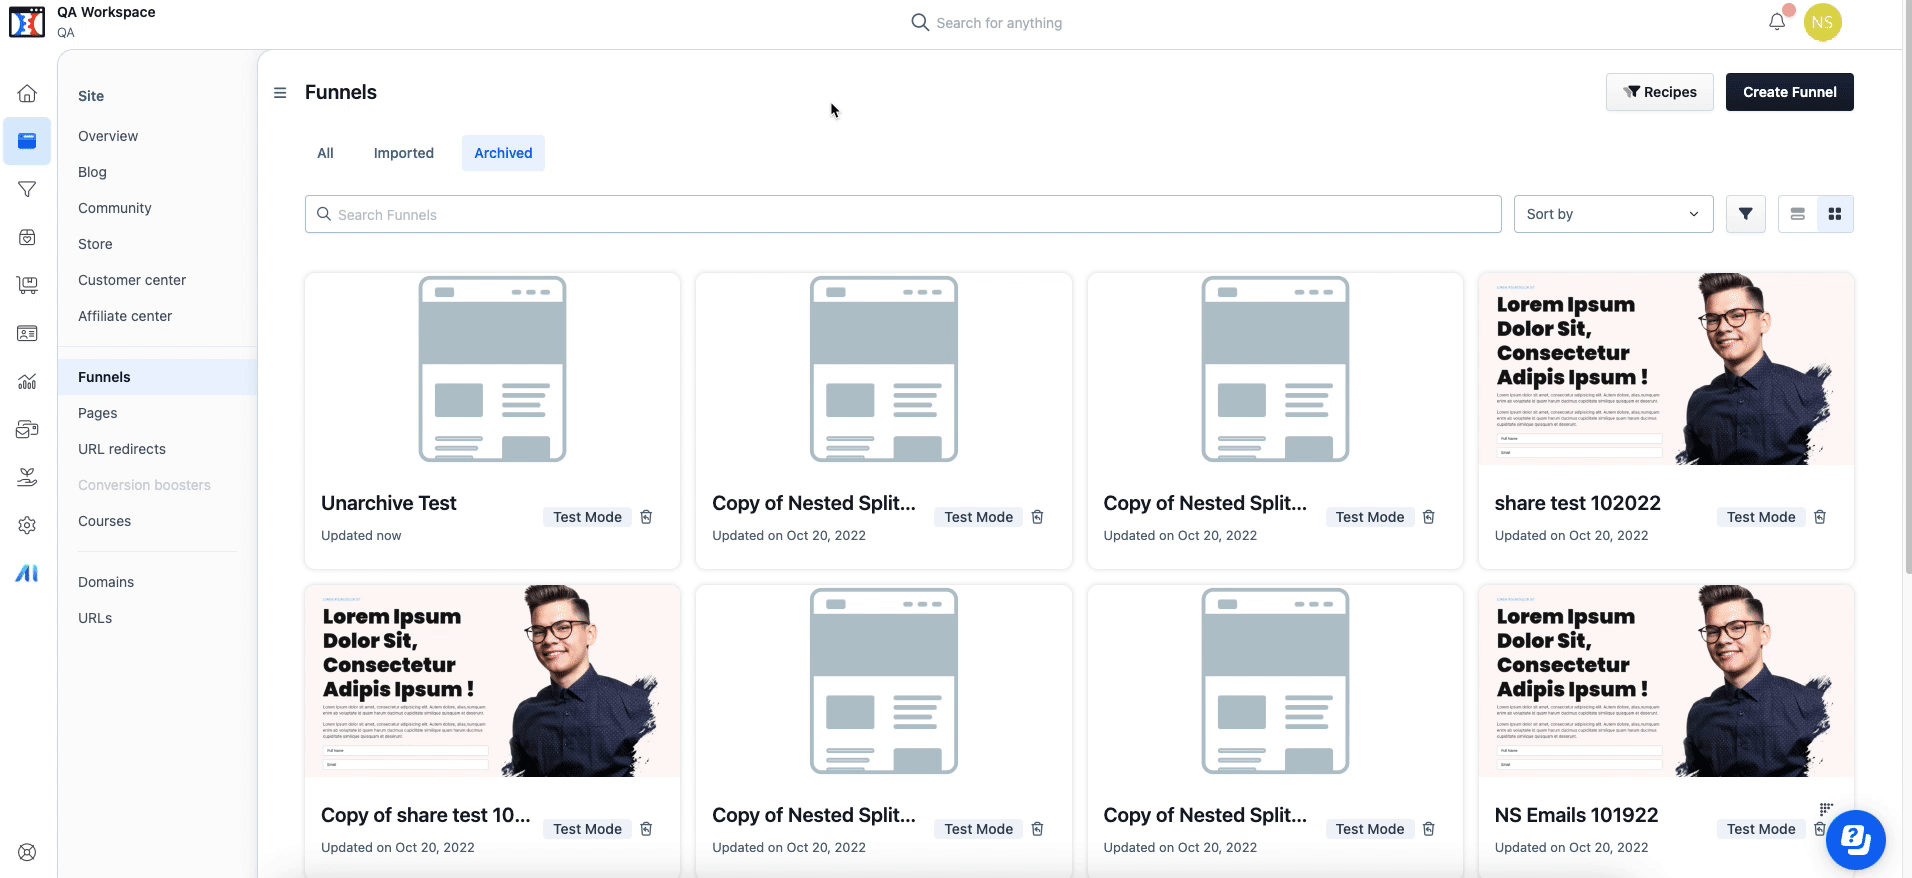
Task: Open the NS user avatar menu
Action: click(x=1822, y=22)
